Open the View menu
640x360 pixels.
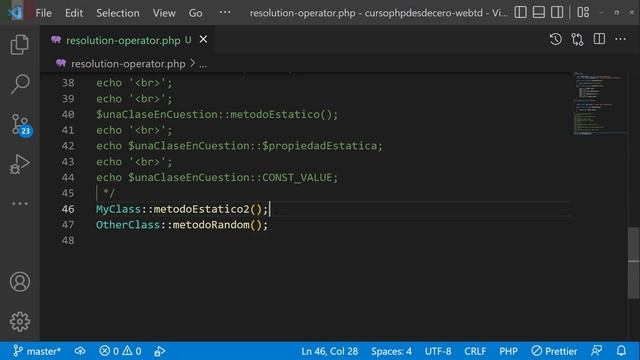tap(164, 13)
